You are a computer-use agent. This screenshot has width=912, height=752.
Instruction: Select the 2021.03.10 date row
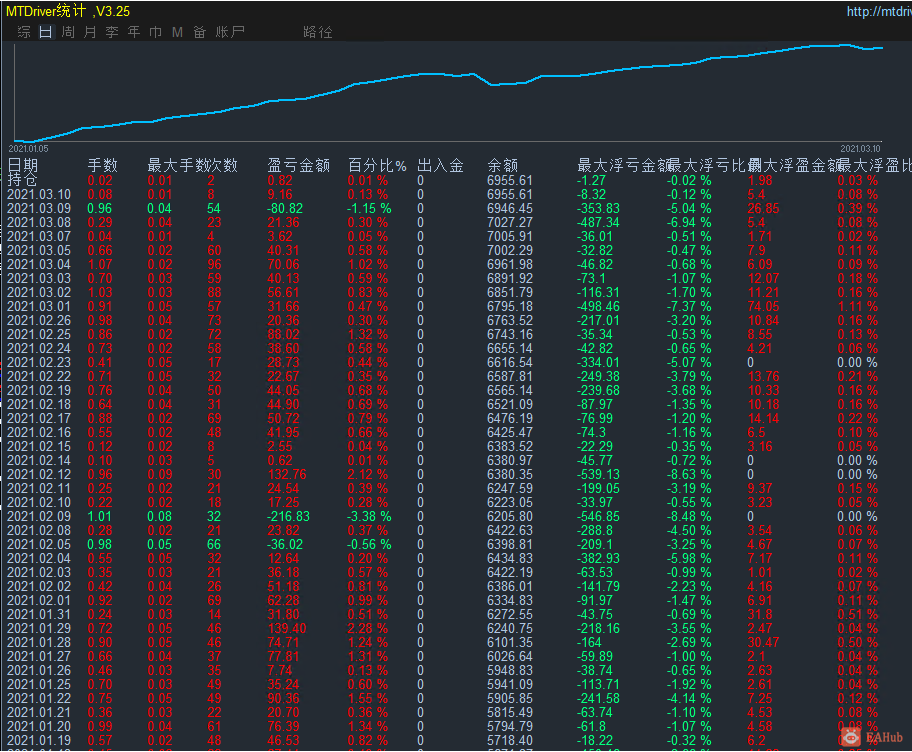(38, 194)
